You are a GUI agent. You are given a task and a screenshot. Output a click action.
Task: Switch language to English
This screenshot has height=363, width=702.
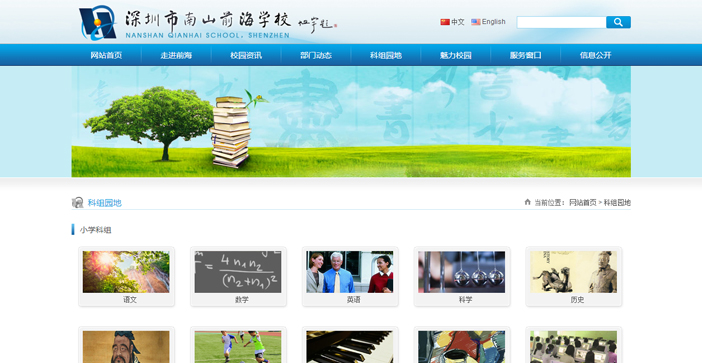pos(493,22)
